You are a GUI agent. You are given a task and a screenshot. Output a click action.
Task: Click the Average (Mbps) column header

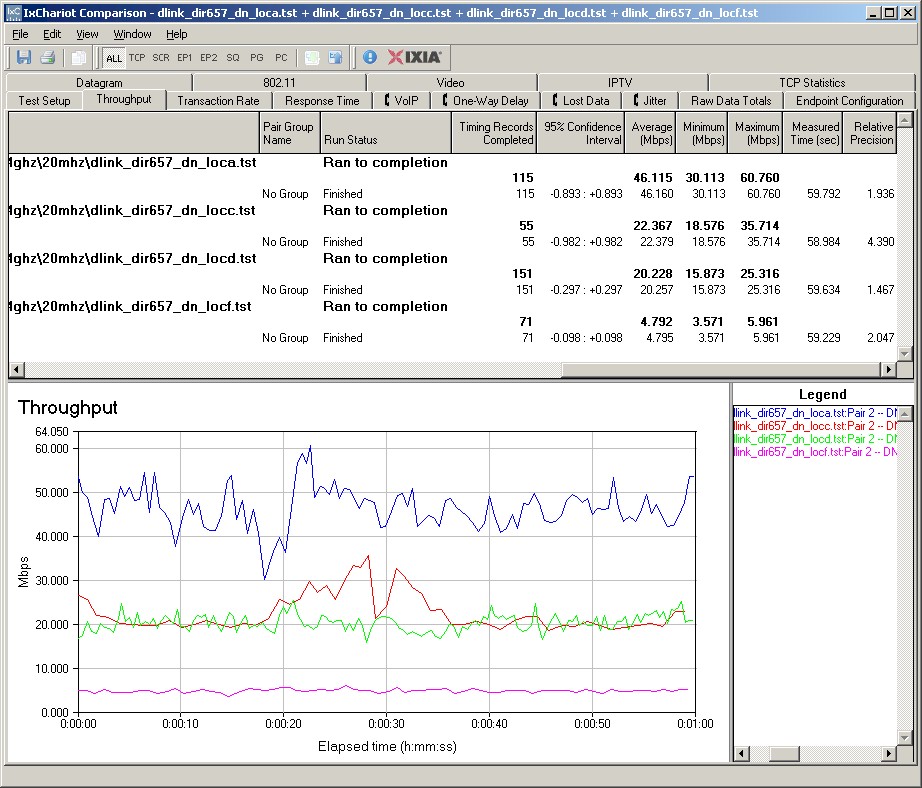(650, 133)
